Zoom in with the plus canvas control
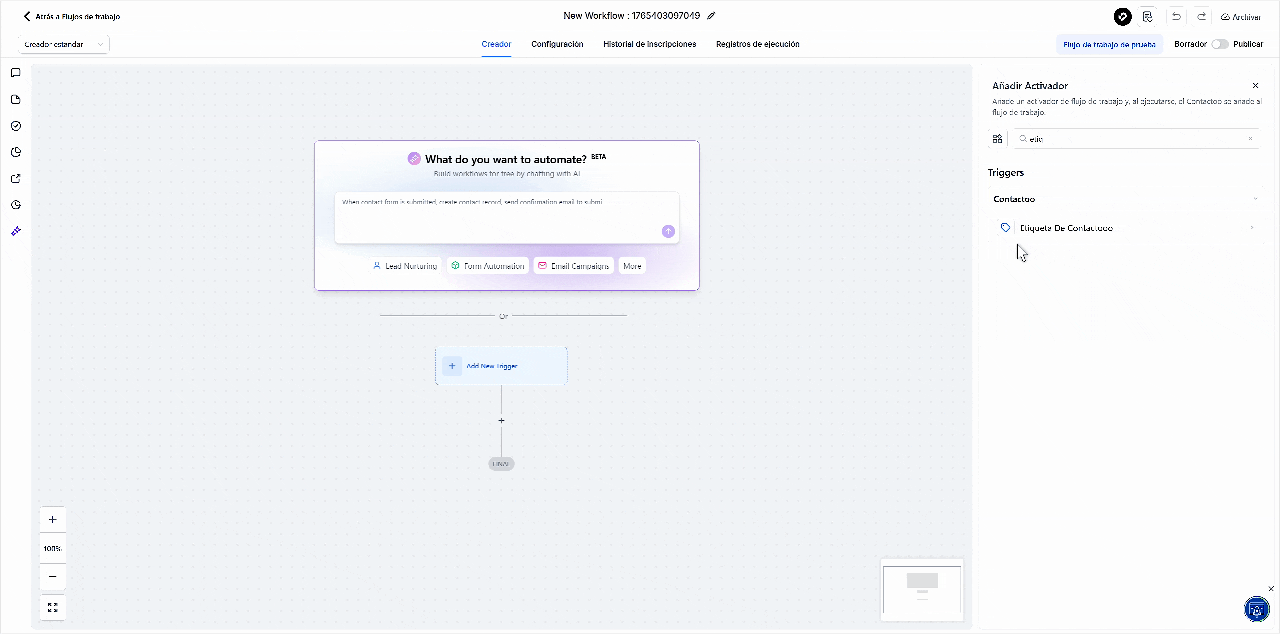Viewport: 1280px width, 634px height. point(52,520)
